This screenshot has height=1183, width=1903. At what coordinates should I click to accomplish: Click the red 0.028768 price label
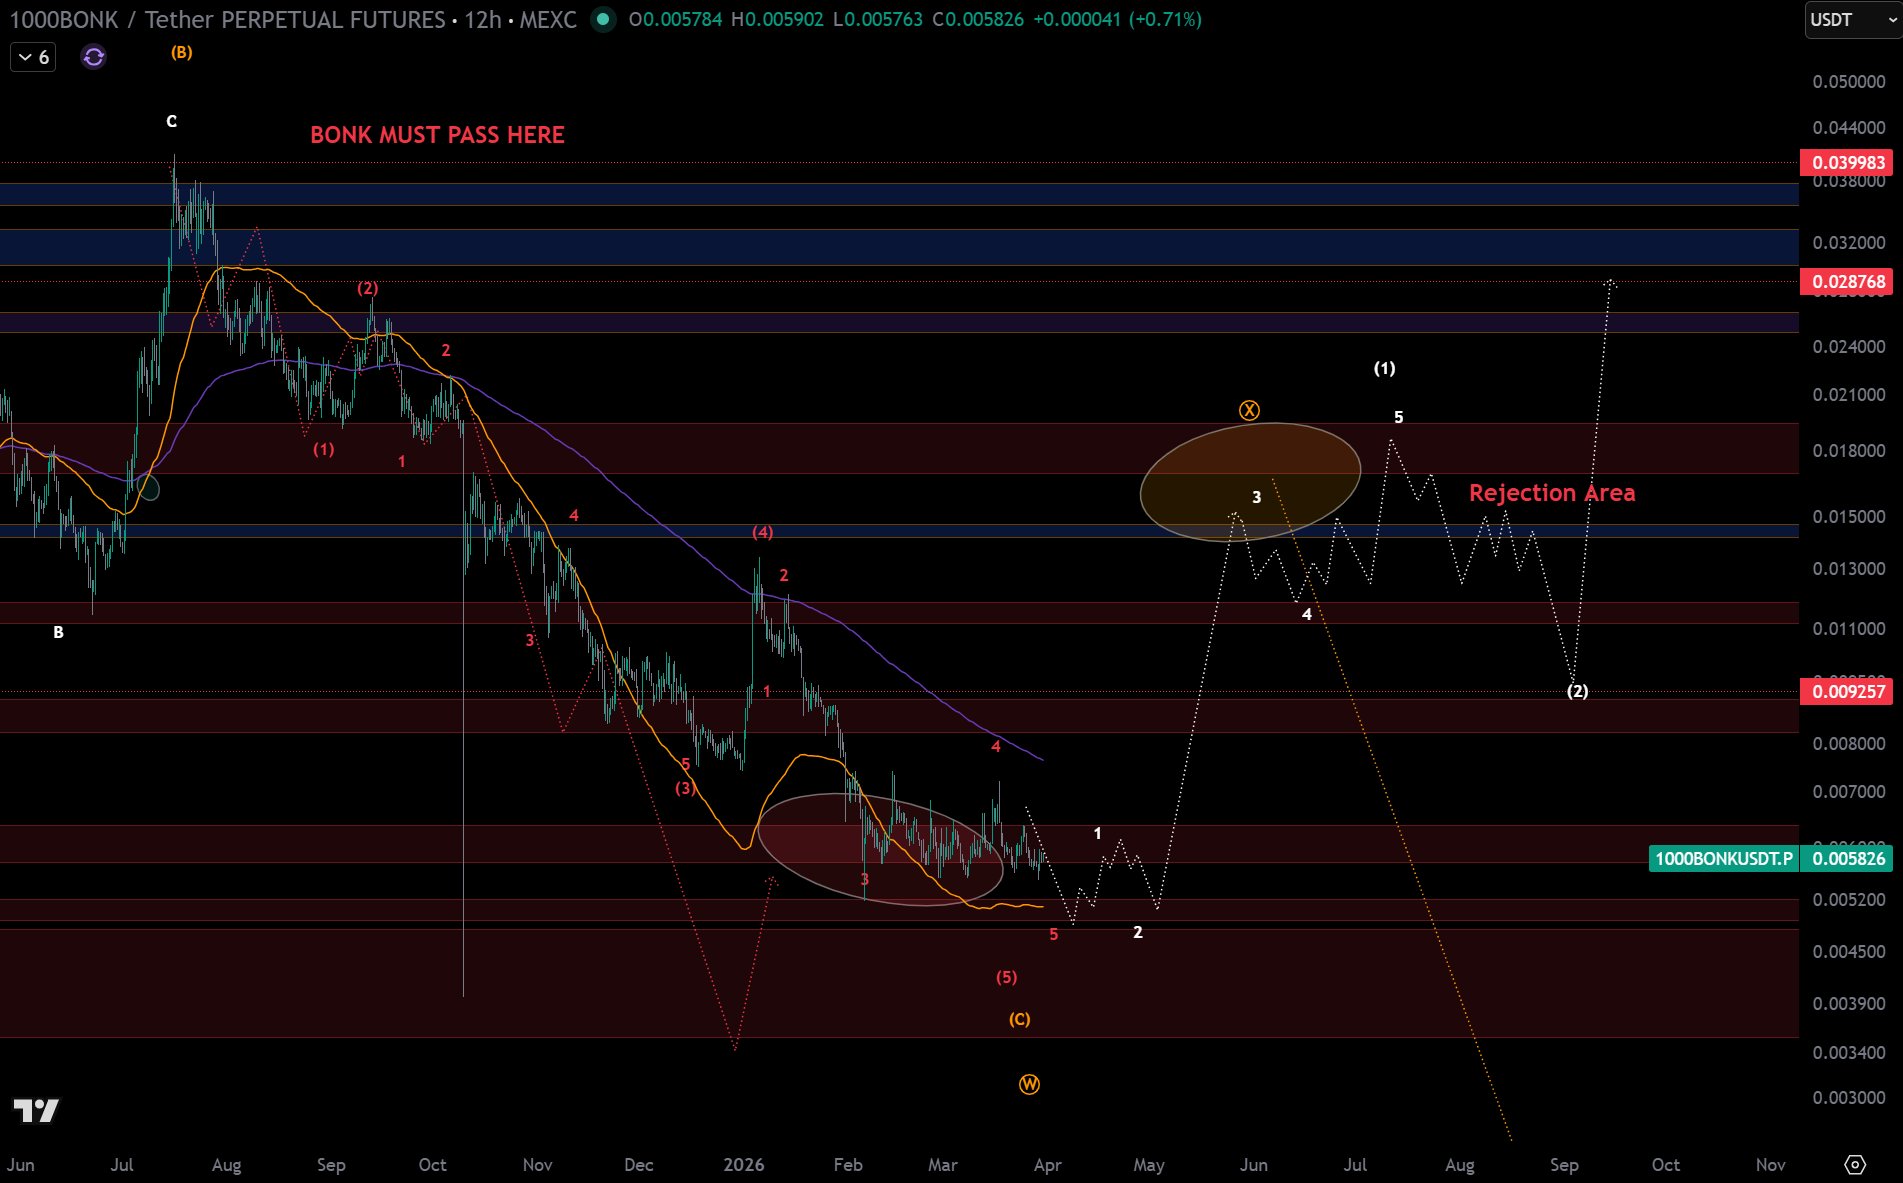1848,281
